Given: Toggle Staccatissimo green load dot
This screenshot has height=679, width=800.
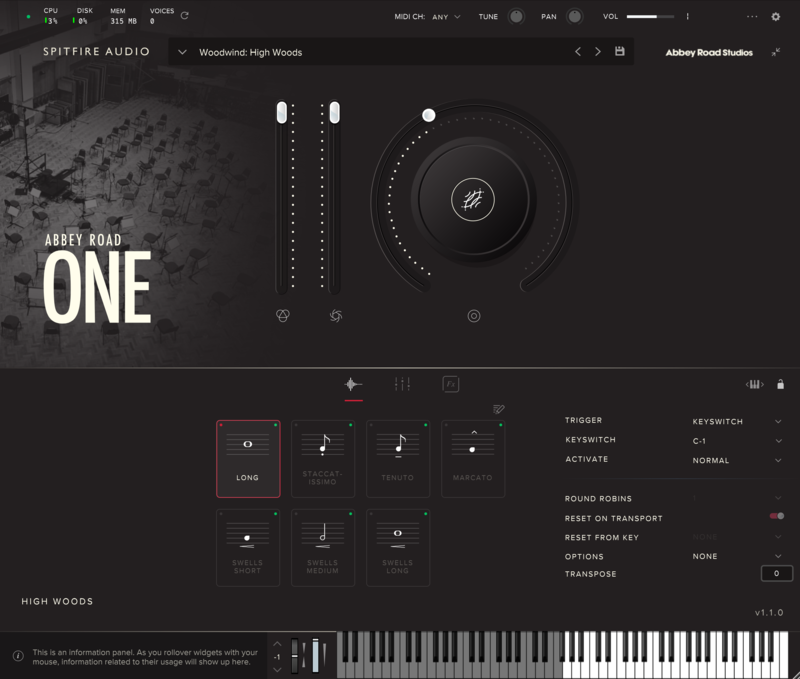Looking at the screenshot, I should click(351, 425).
